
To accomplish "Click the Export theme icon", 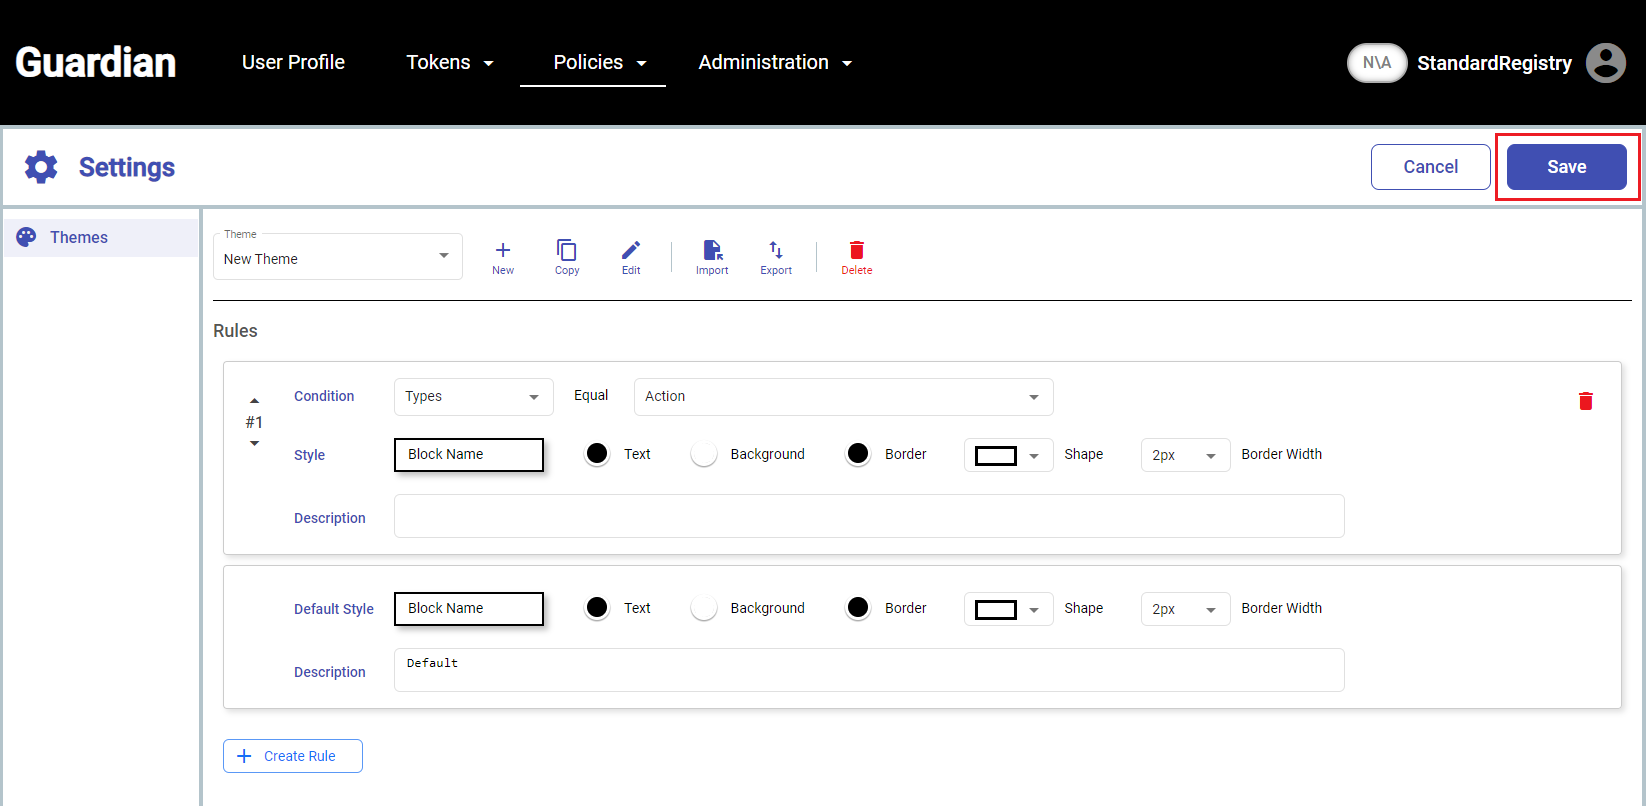I will pyautogui.click(x=776, y=251).
